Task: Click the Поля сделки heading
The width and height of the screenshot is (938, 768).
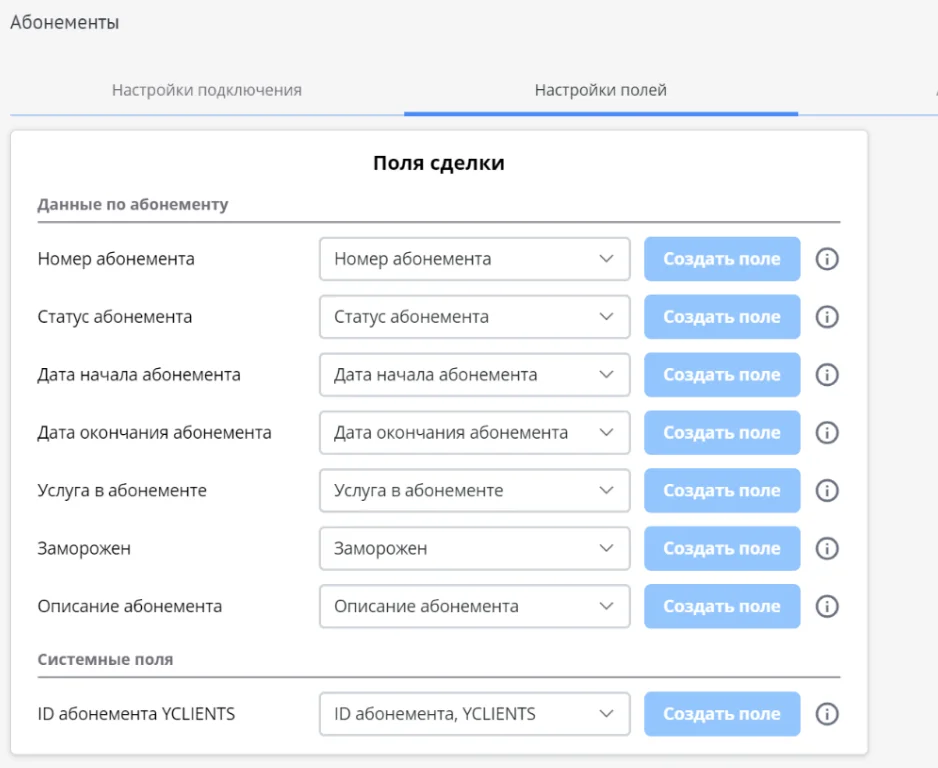Action: coord(438,163)
